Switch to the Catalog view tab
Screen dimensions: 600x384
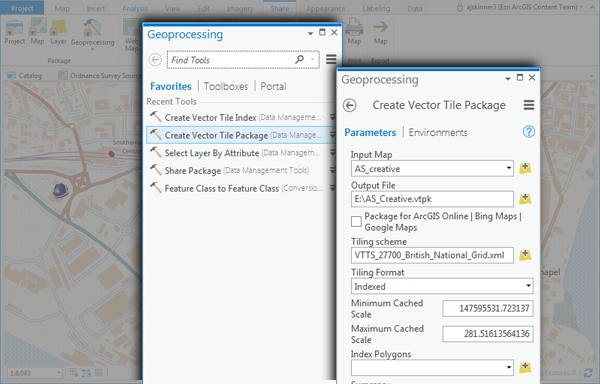[24, 75]
